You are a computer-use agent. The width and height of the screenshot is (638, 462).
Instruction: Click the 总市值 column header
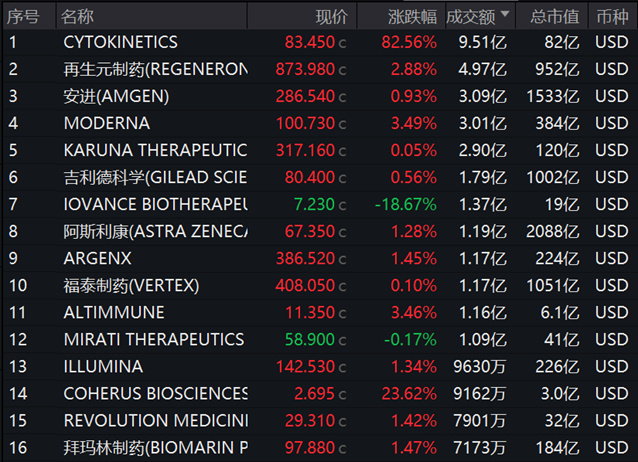(555, 17)
